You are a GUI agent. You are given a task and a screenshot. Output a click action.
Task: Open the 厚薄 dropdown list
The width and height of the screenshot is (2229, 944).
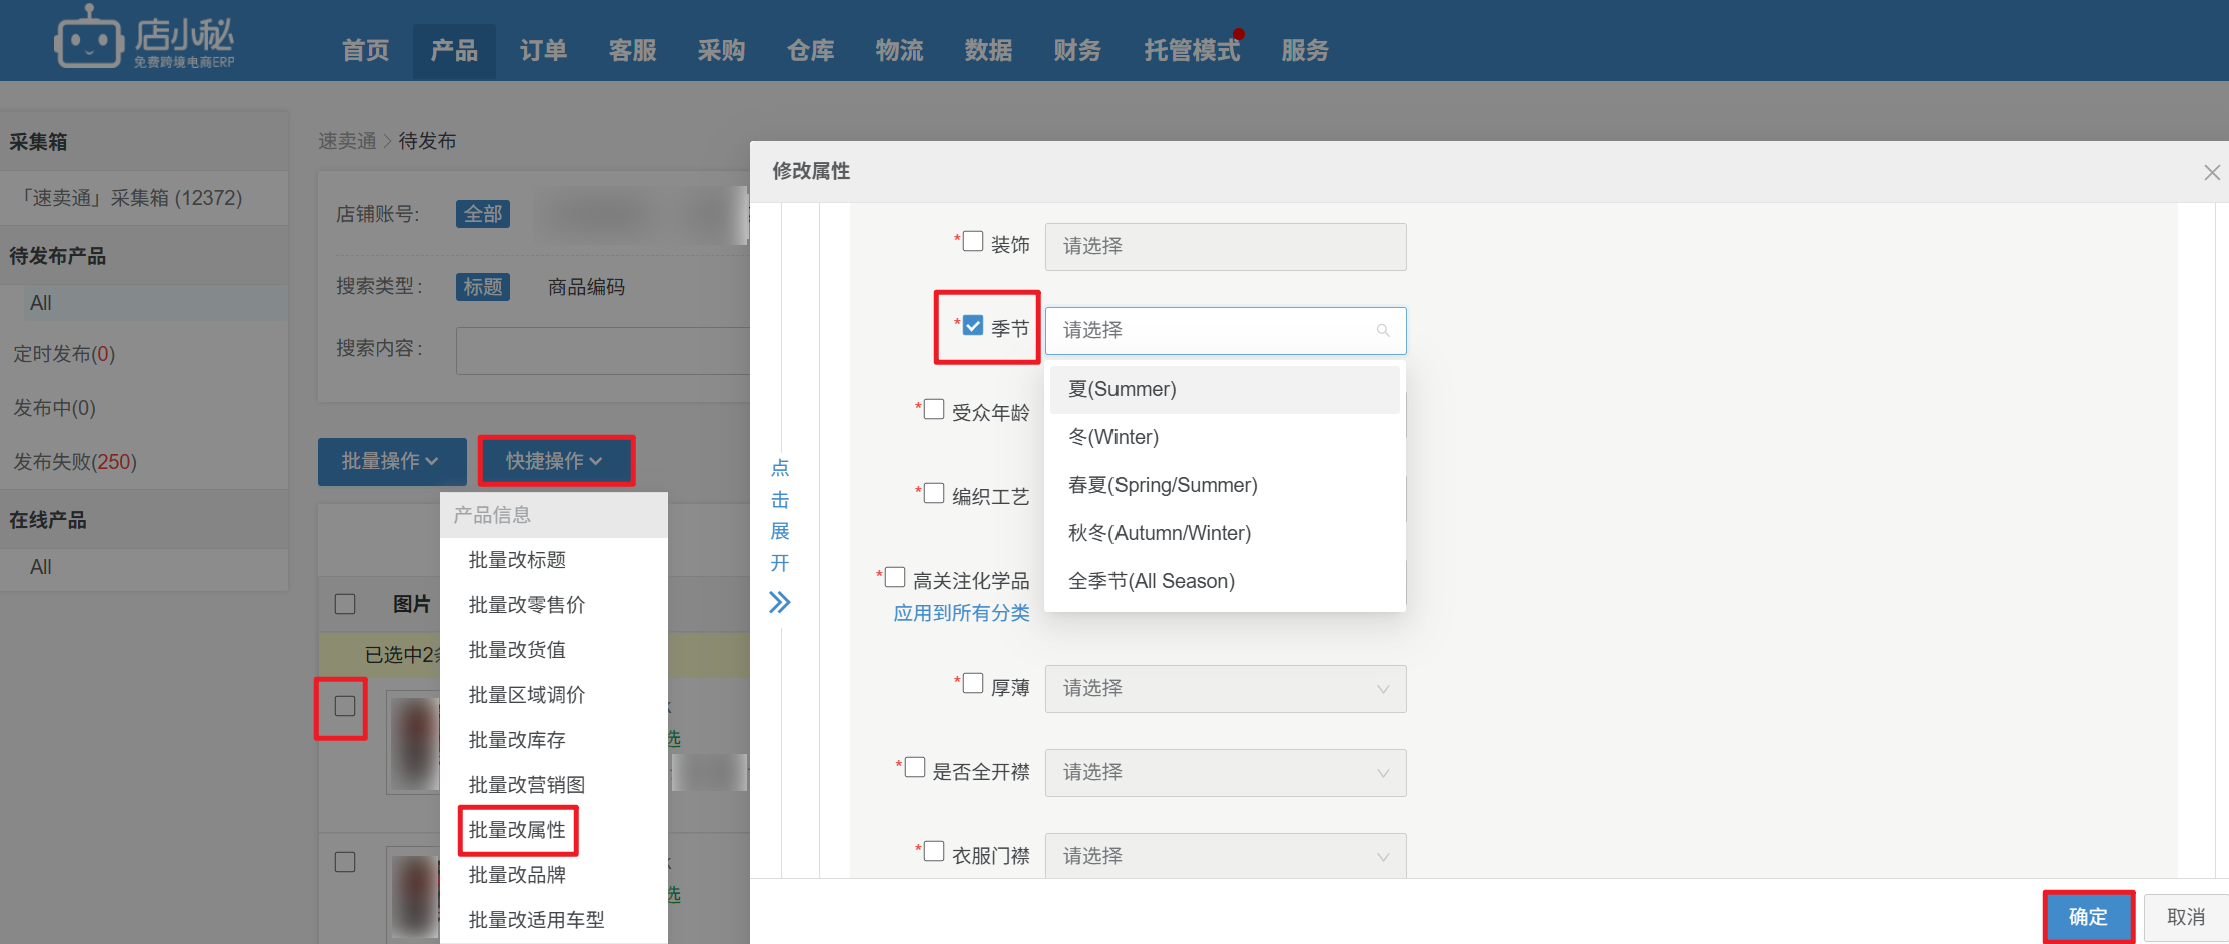tap(1225, 689)
